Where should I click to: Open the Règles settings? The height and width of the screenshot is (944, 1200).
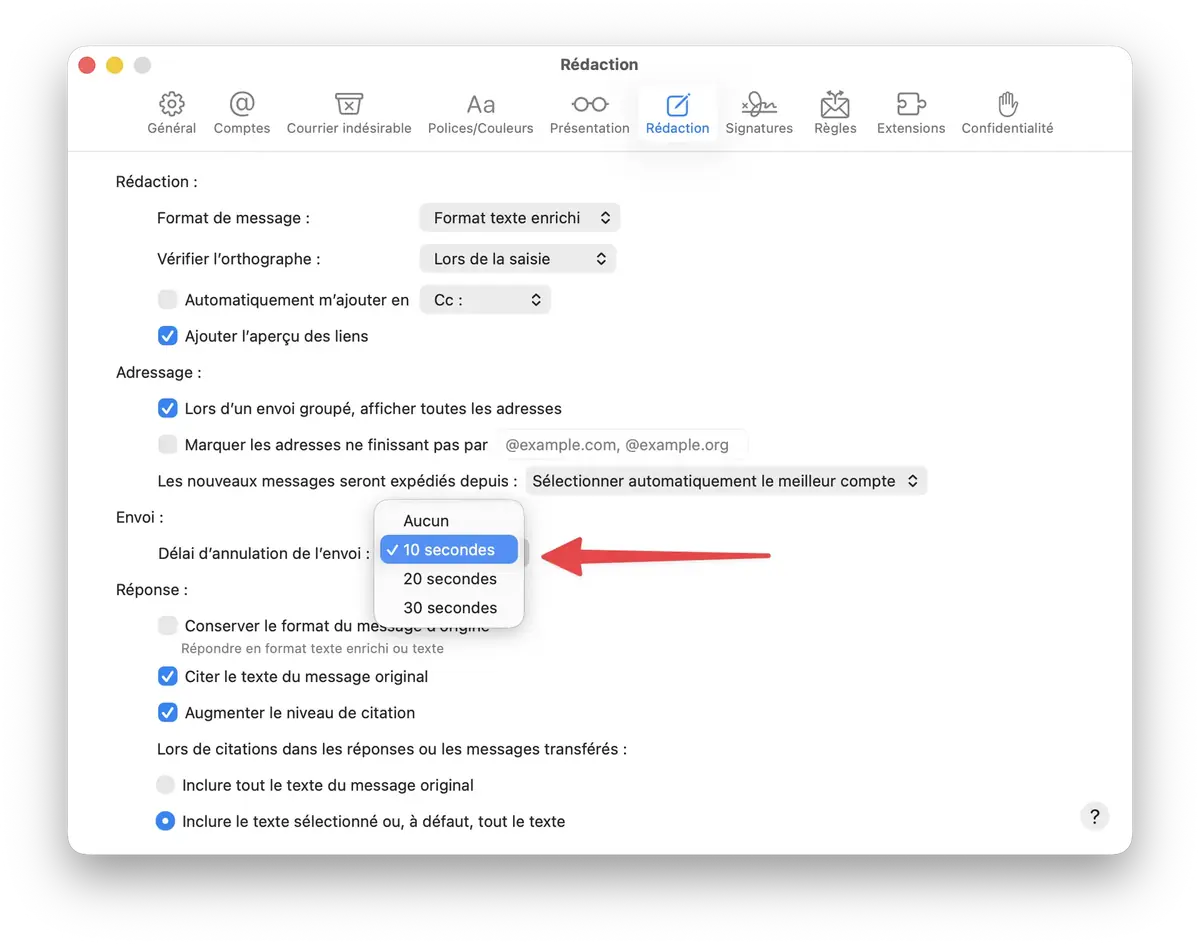[x=834, y=112]
